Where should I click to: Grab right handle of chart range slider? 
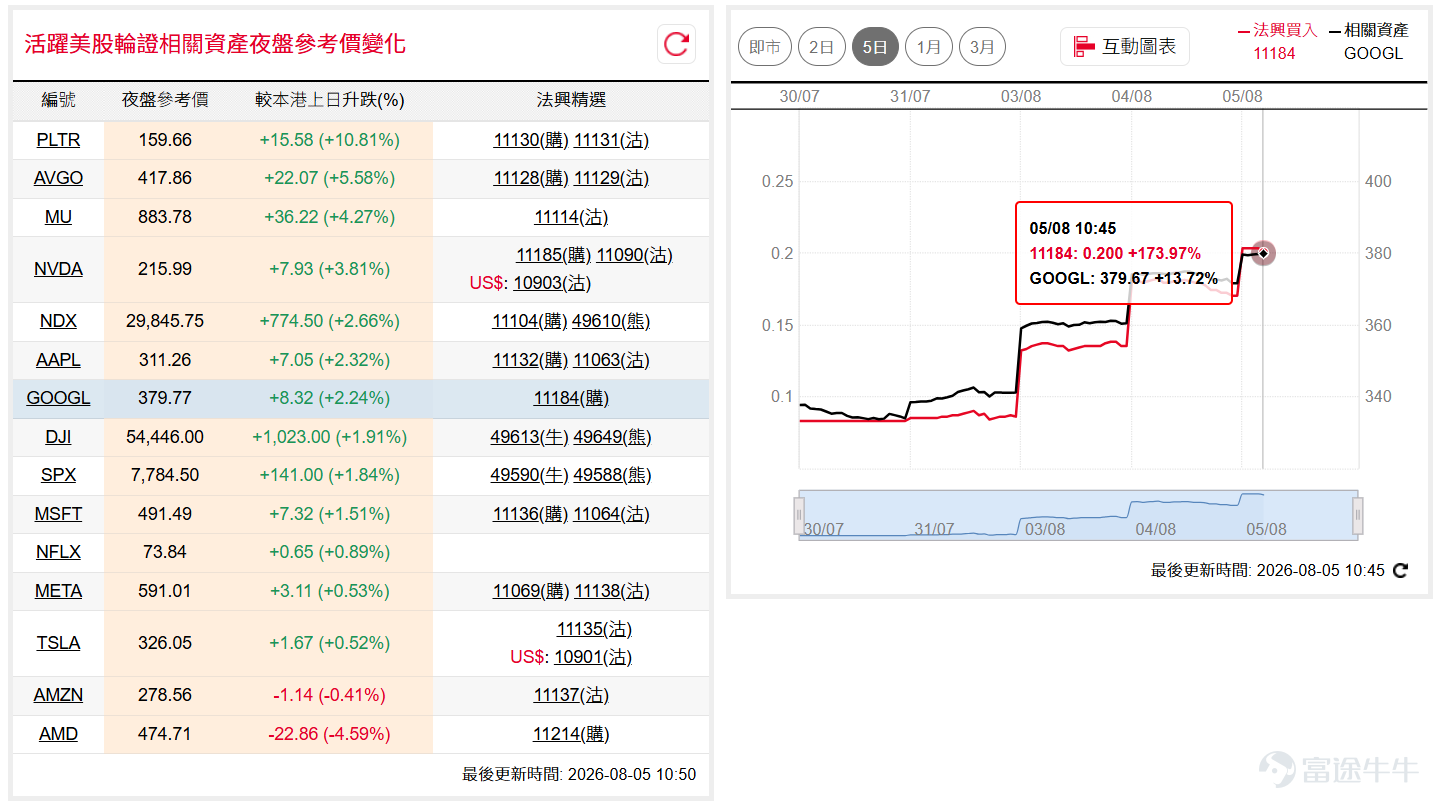[x=1358, y=516]
